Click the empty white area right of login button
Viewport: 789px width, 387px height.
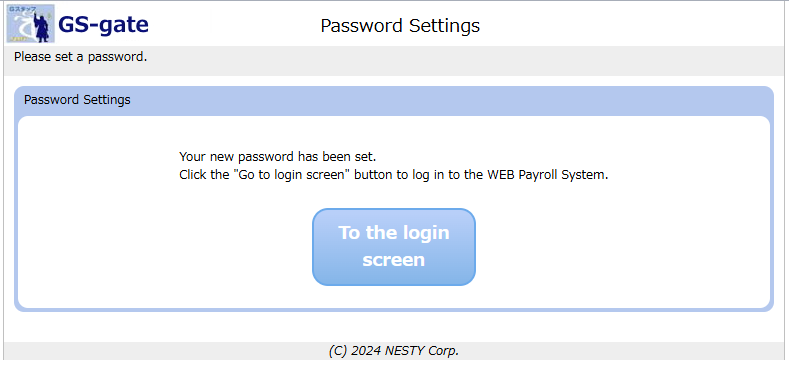point(619,247)
